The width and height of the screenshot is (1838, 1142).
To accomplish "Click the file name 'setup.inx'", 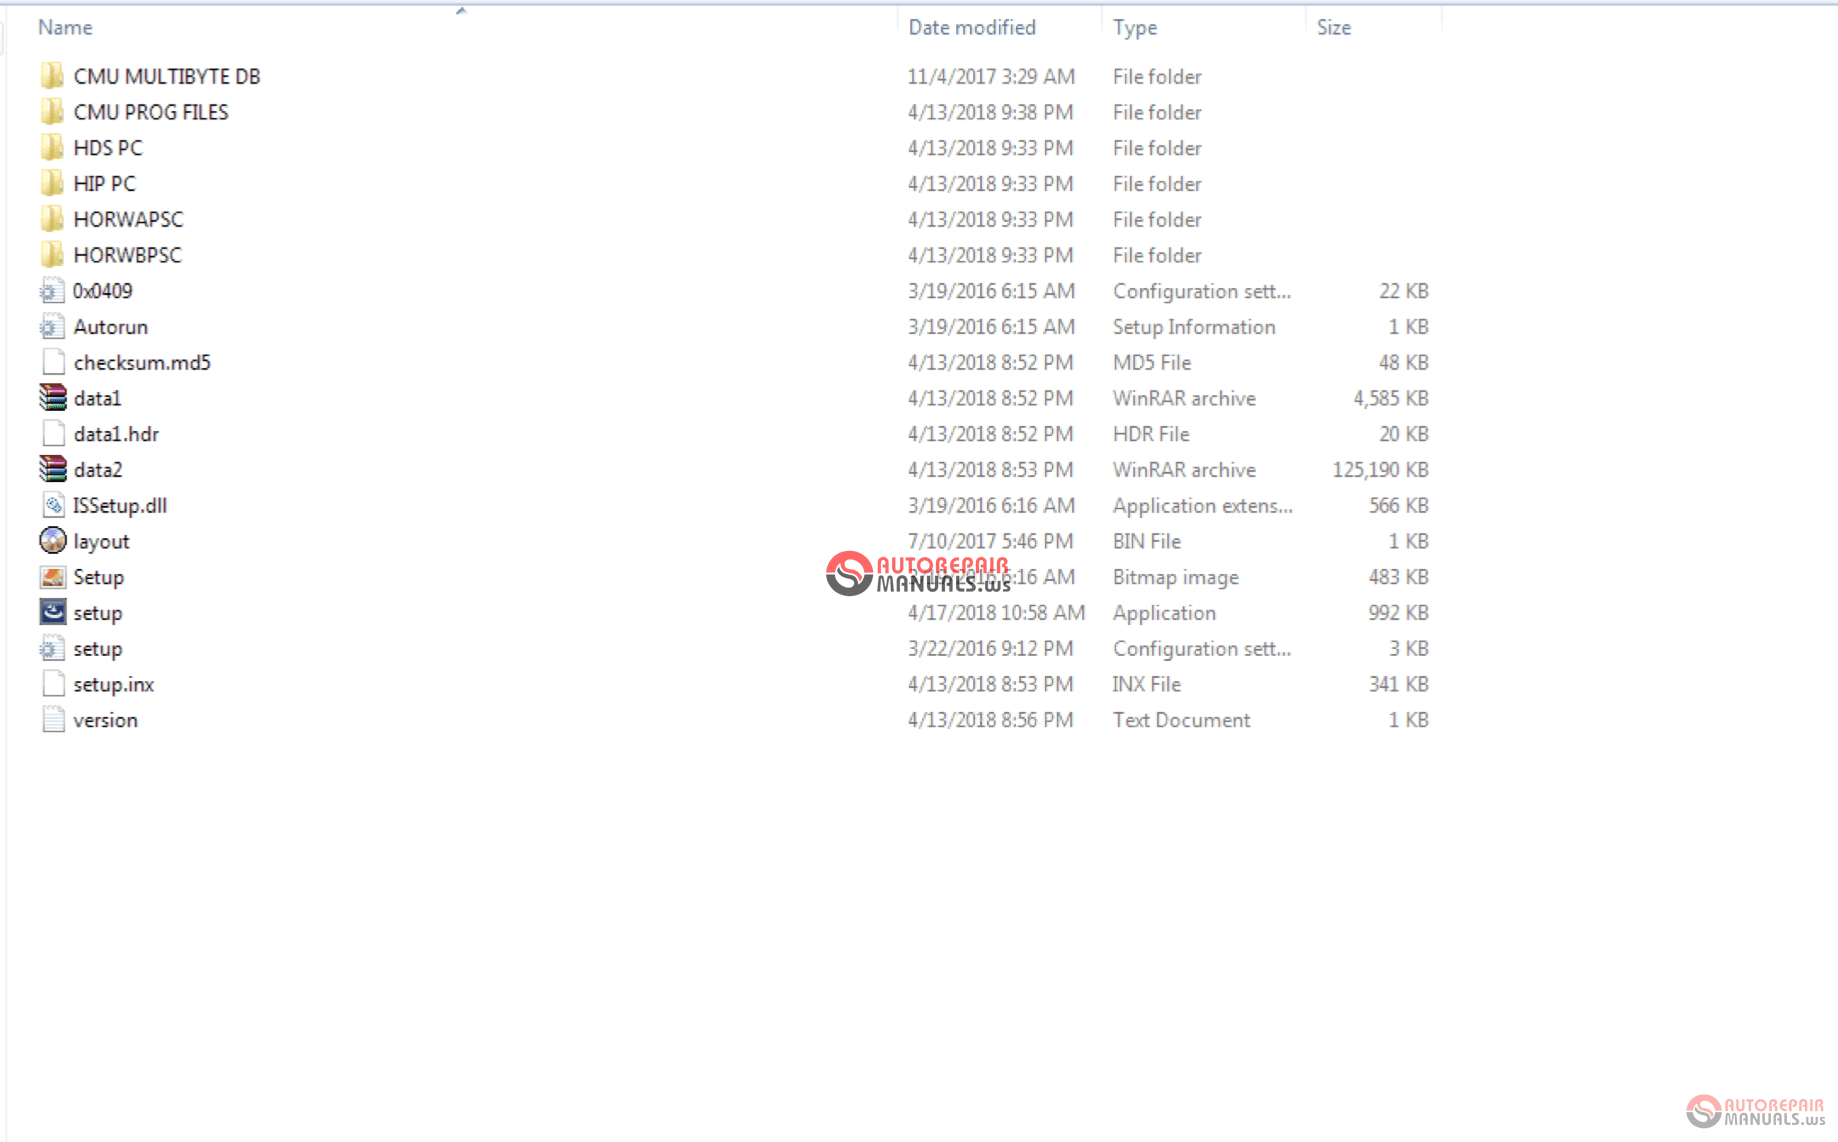I will 113,684.
